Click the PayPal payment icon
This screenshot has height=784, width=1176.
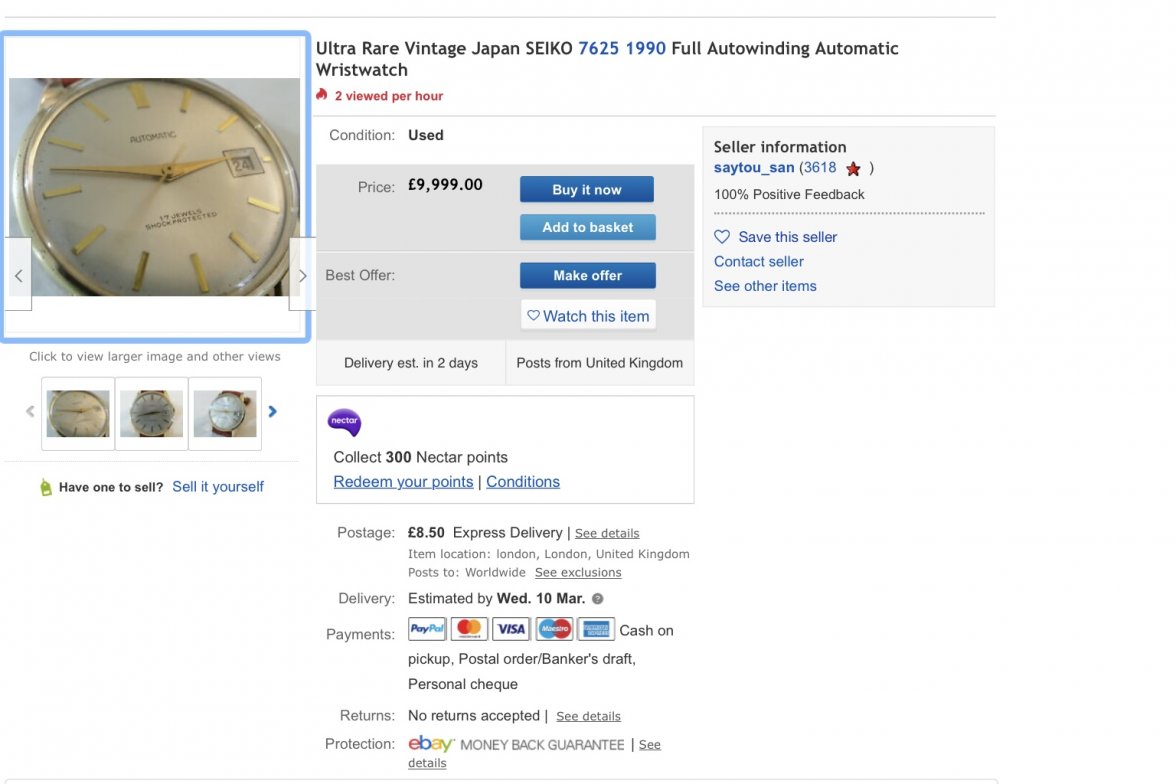click(427, 629)
